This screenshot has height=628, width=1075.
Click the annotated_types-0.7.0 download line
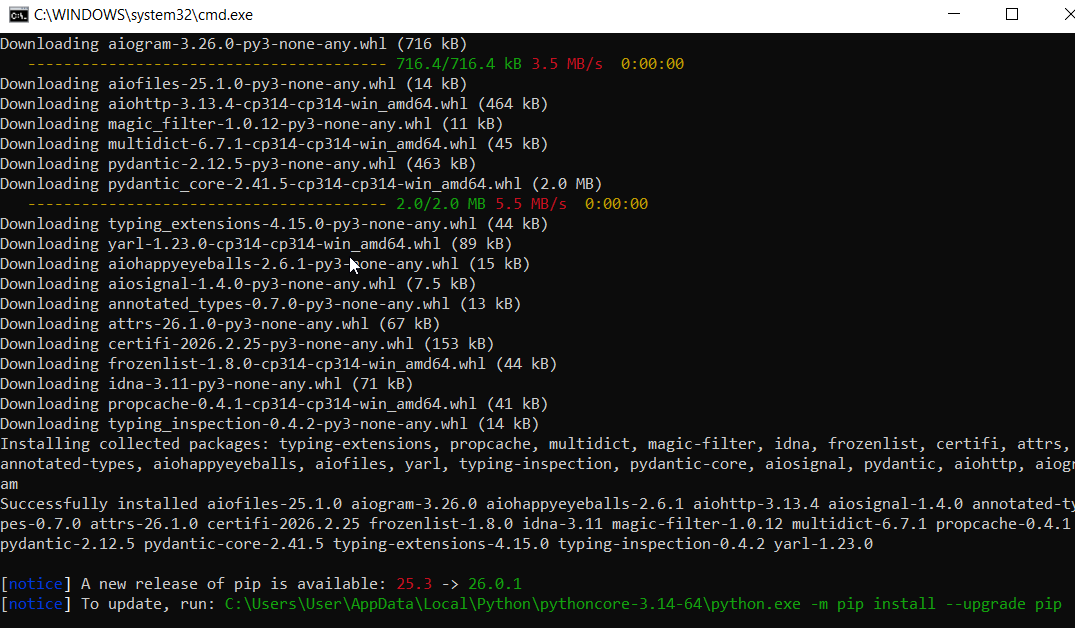click(x=261, y=304)
